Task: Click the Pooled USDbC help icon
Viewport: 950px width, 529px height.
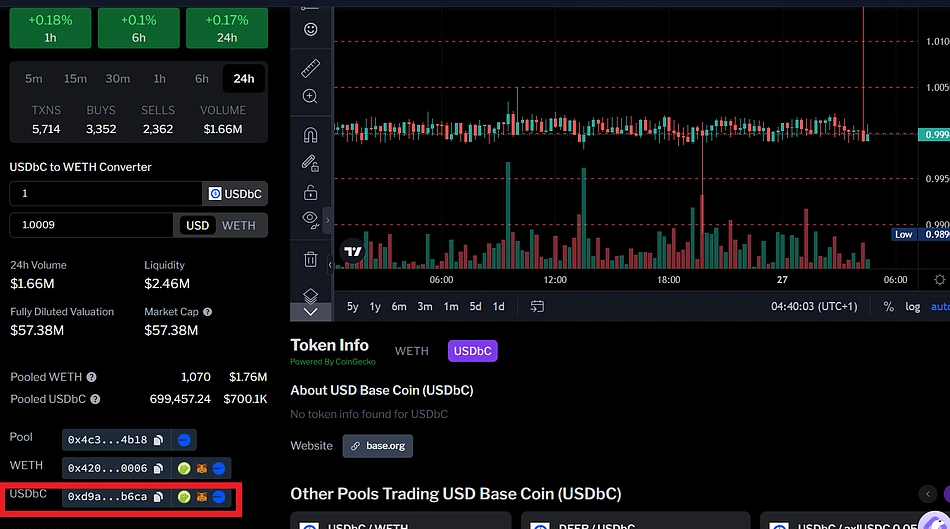Action: 95,399
